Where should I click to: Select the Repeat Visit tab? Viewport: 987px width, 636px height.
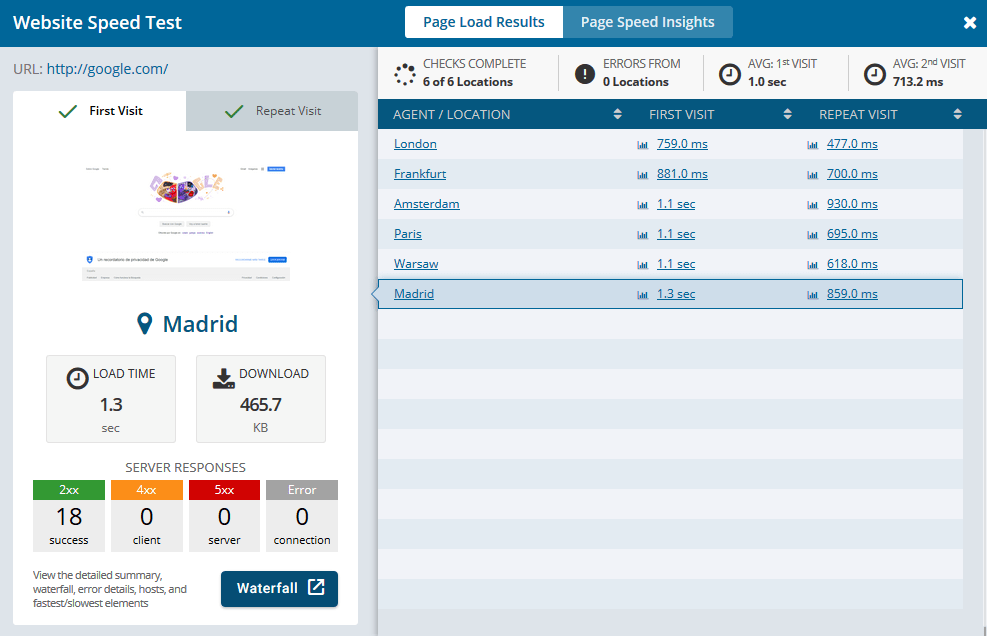(272, 111)
